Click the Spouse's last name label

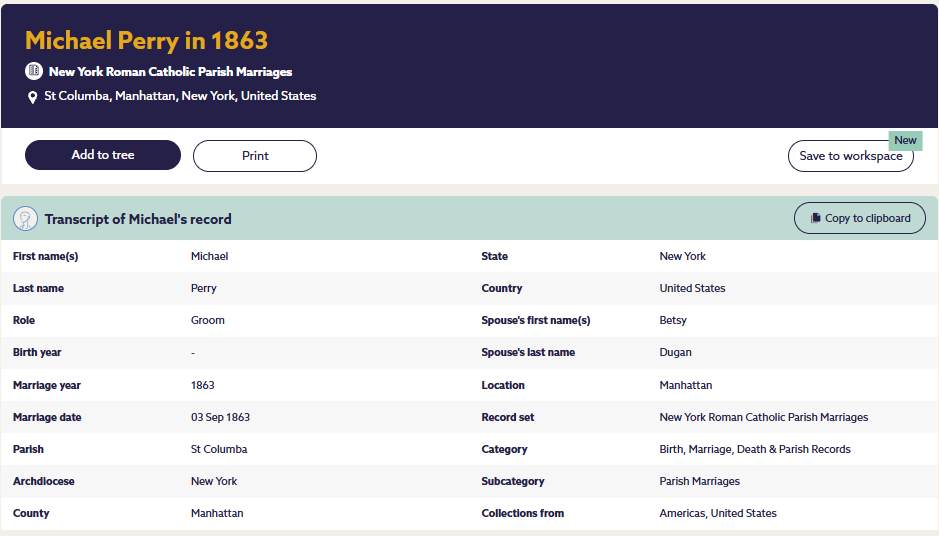tap(528, 353)
